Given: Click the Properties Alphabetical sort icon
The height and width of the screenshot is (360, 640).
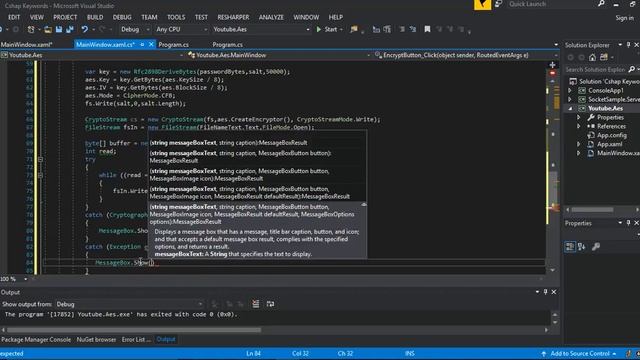Looking at the screenshot, I should tap(582, 247).
